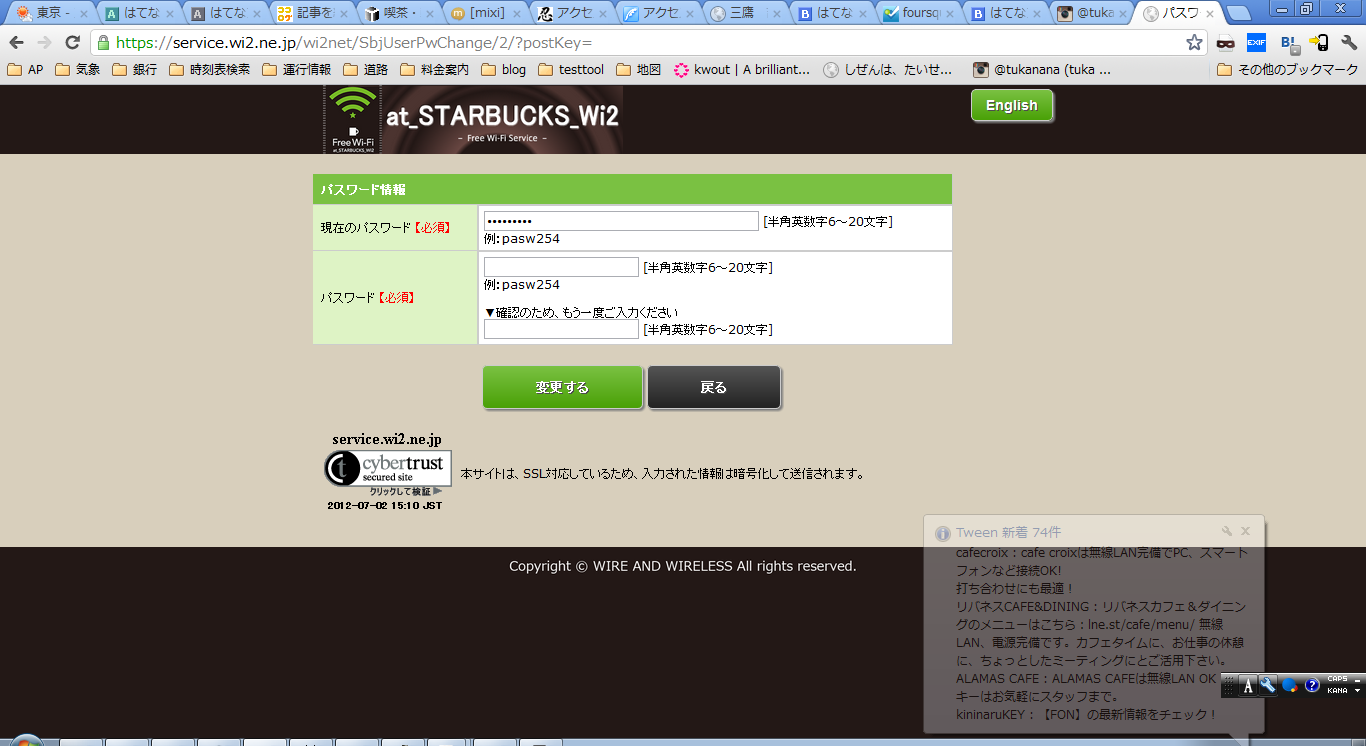The image size is (1366, 746).
Task: Open the 道路 bookmarks folder
Action: pyautogui.click(x=365, y=70)
